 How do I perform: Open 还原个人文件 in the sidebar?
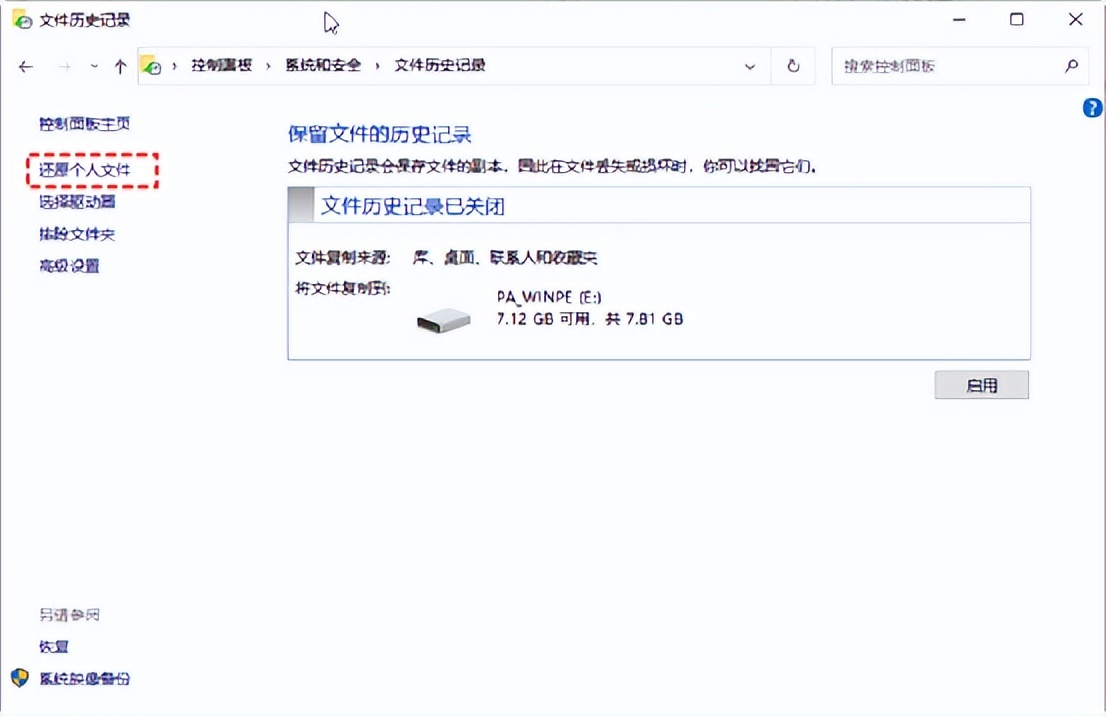86,170
